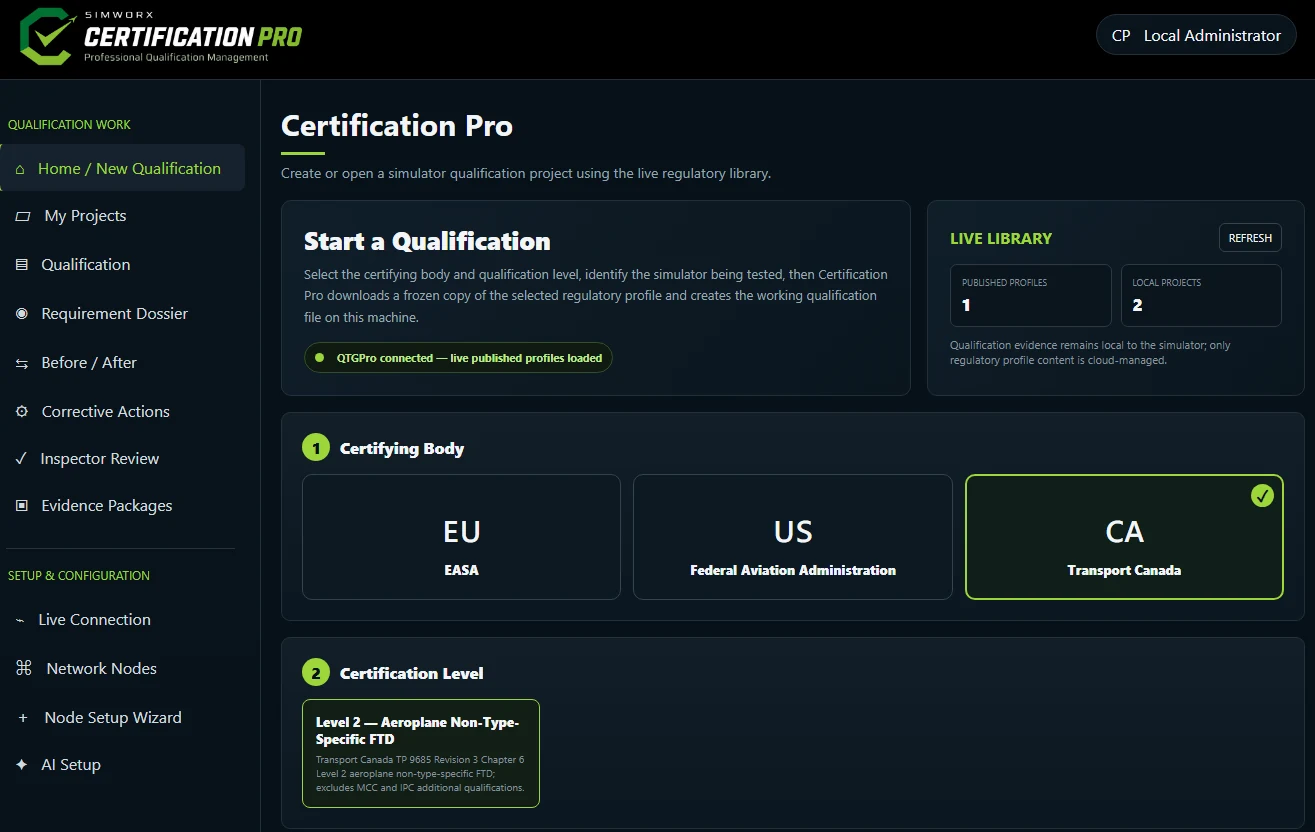Click the folder icon beside My Projects
Image resolution: width=1315 pixels, height=832 pixels.
click(23, 216)
